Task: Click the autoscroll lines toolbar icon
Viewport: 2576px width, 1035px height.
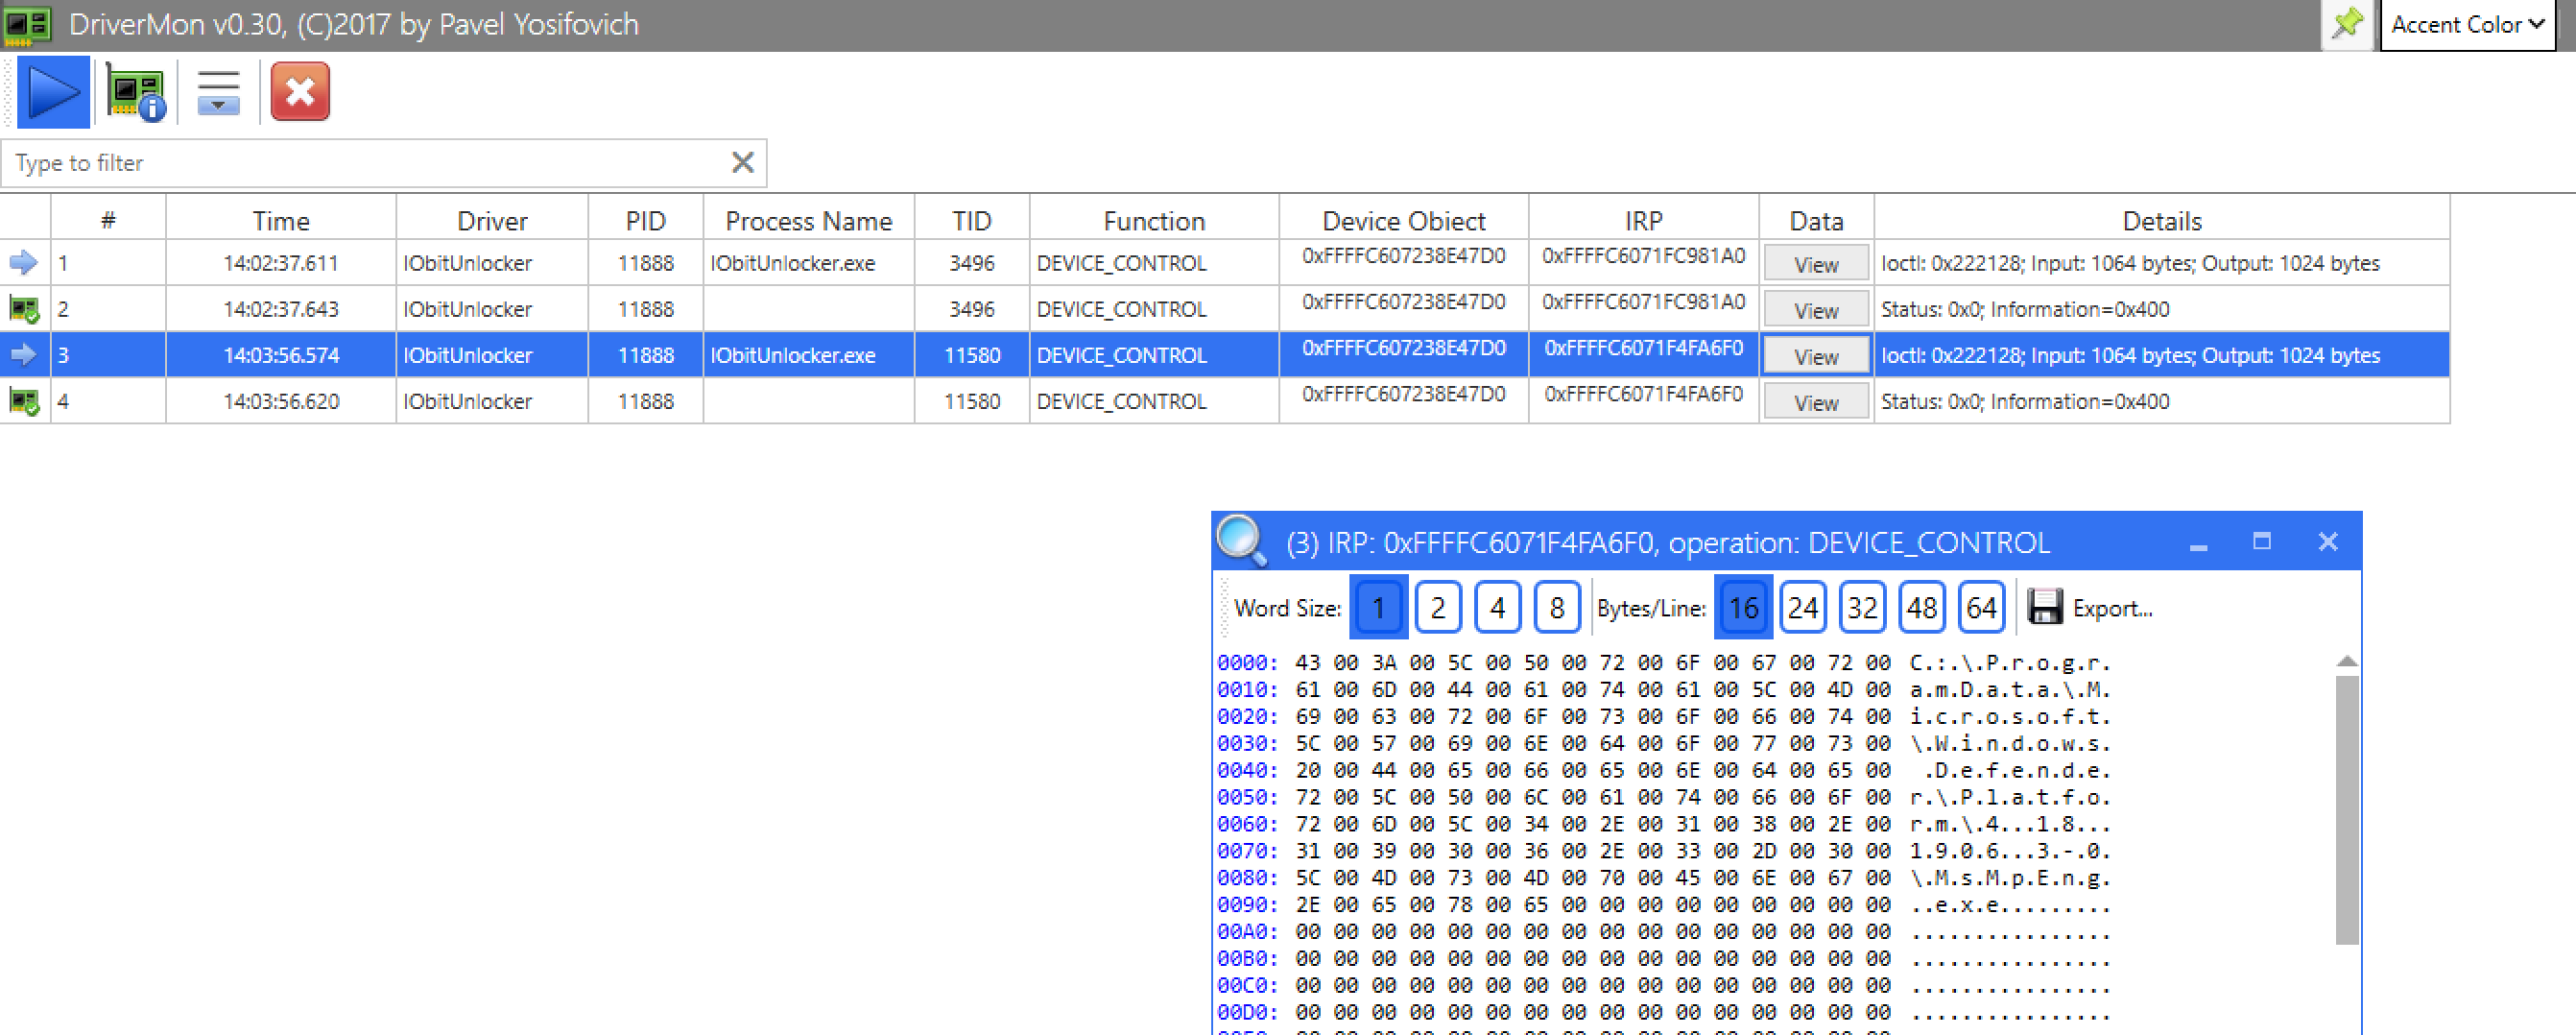Action: pos(218,93)
